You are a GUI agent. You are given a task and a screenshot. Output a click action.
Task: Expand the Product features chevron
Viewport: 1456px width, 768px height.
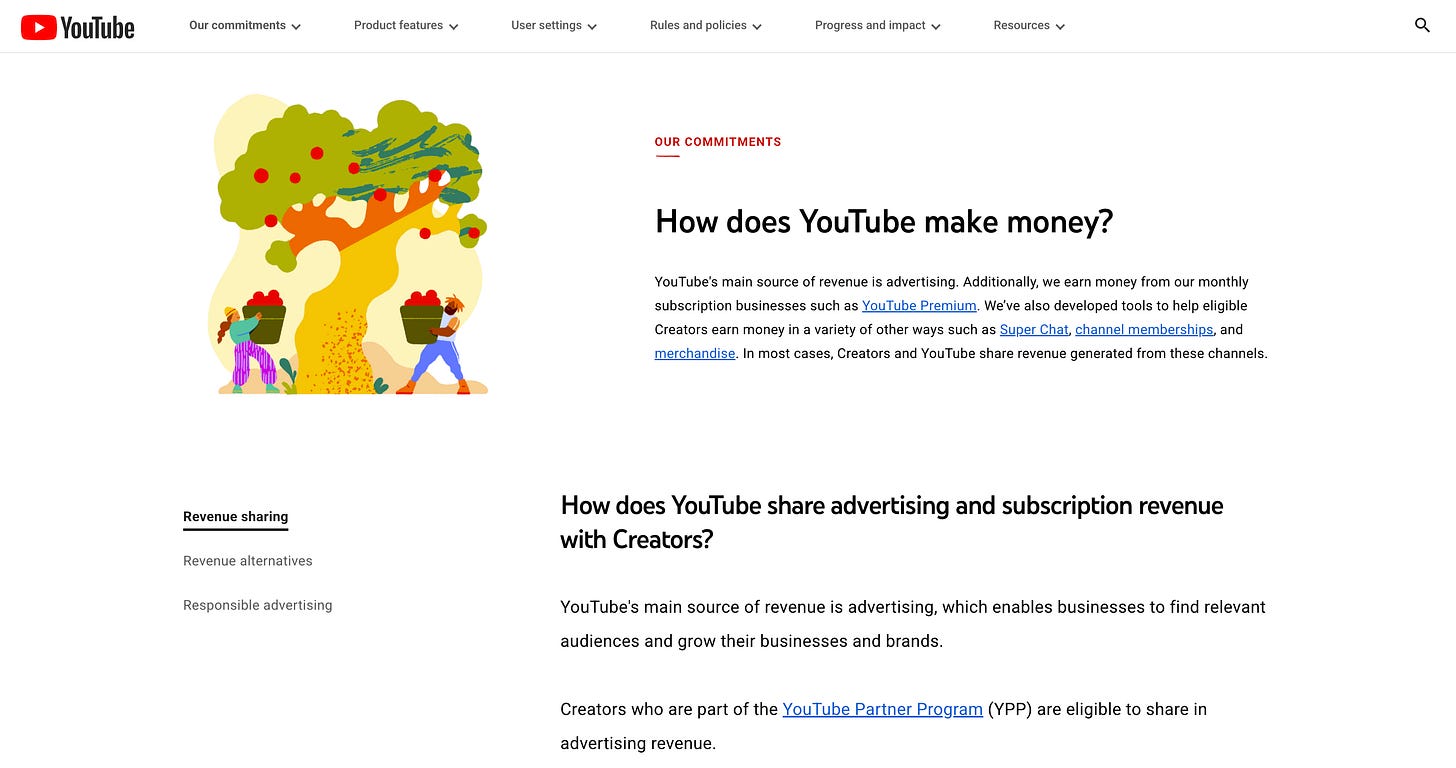[x=454, y=27]
